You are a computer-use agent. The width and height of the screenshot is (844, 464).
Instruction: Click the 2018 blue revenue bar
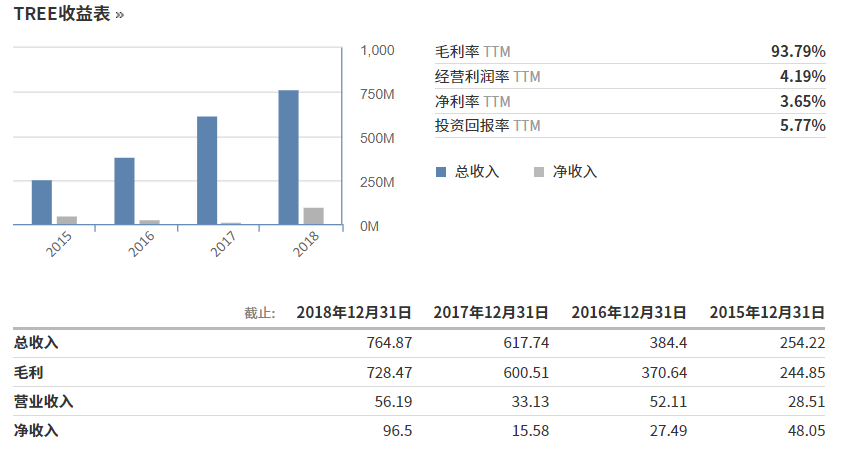289,157
